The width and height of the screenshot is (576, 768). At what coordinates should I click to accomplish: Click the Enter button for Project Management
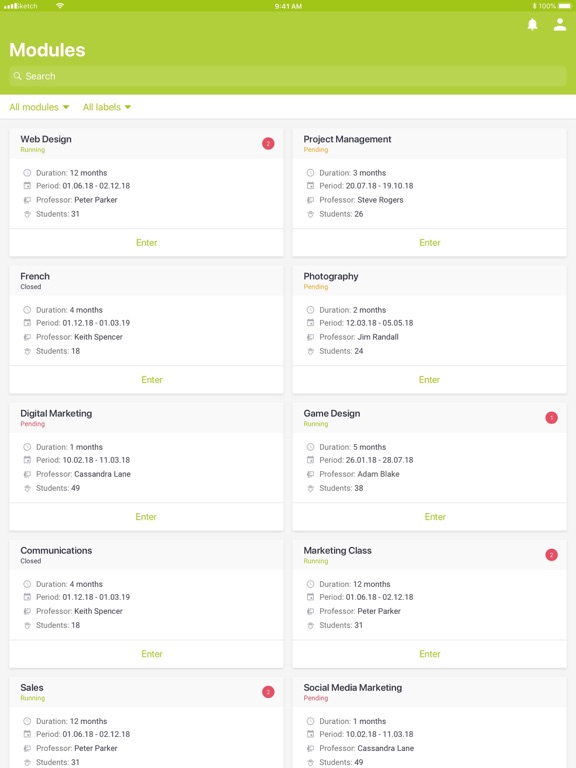[x=430, y=242]
